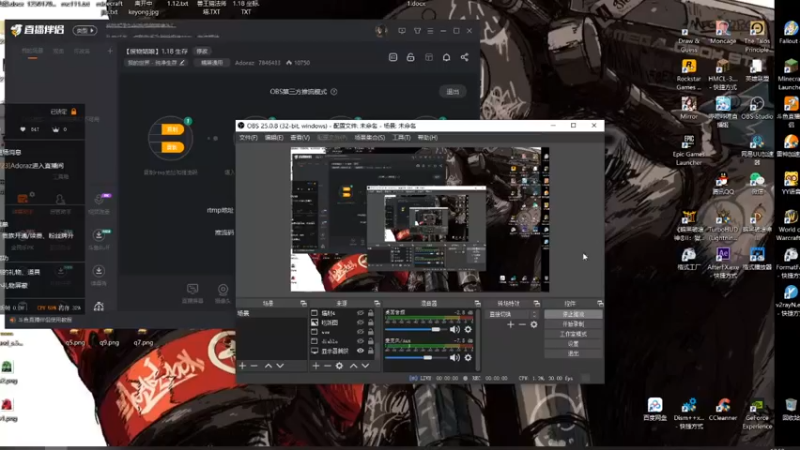The width and height of the screenshot is (800, 450).
Task: Float the Controls dock panel icon
Action: (x=600, y=303)
